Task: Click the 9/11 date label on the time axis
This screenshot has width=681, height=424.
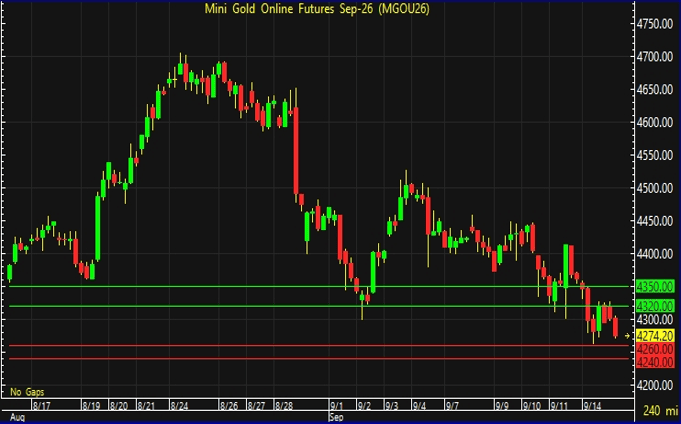Action: [x=559, y=406]
